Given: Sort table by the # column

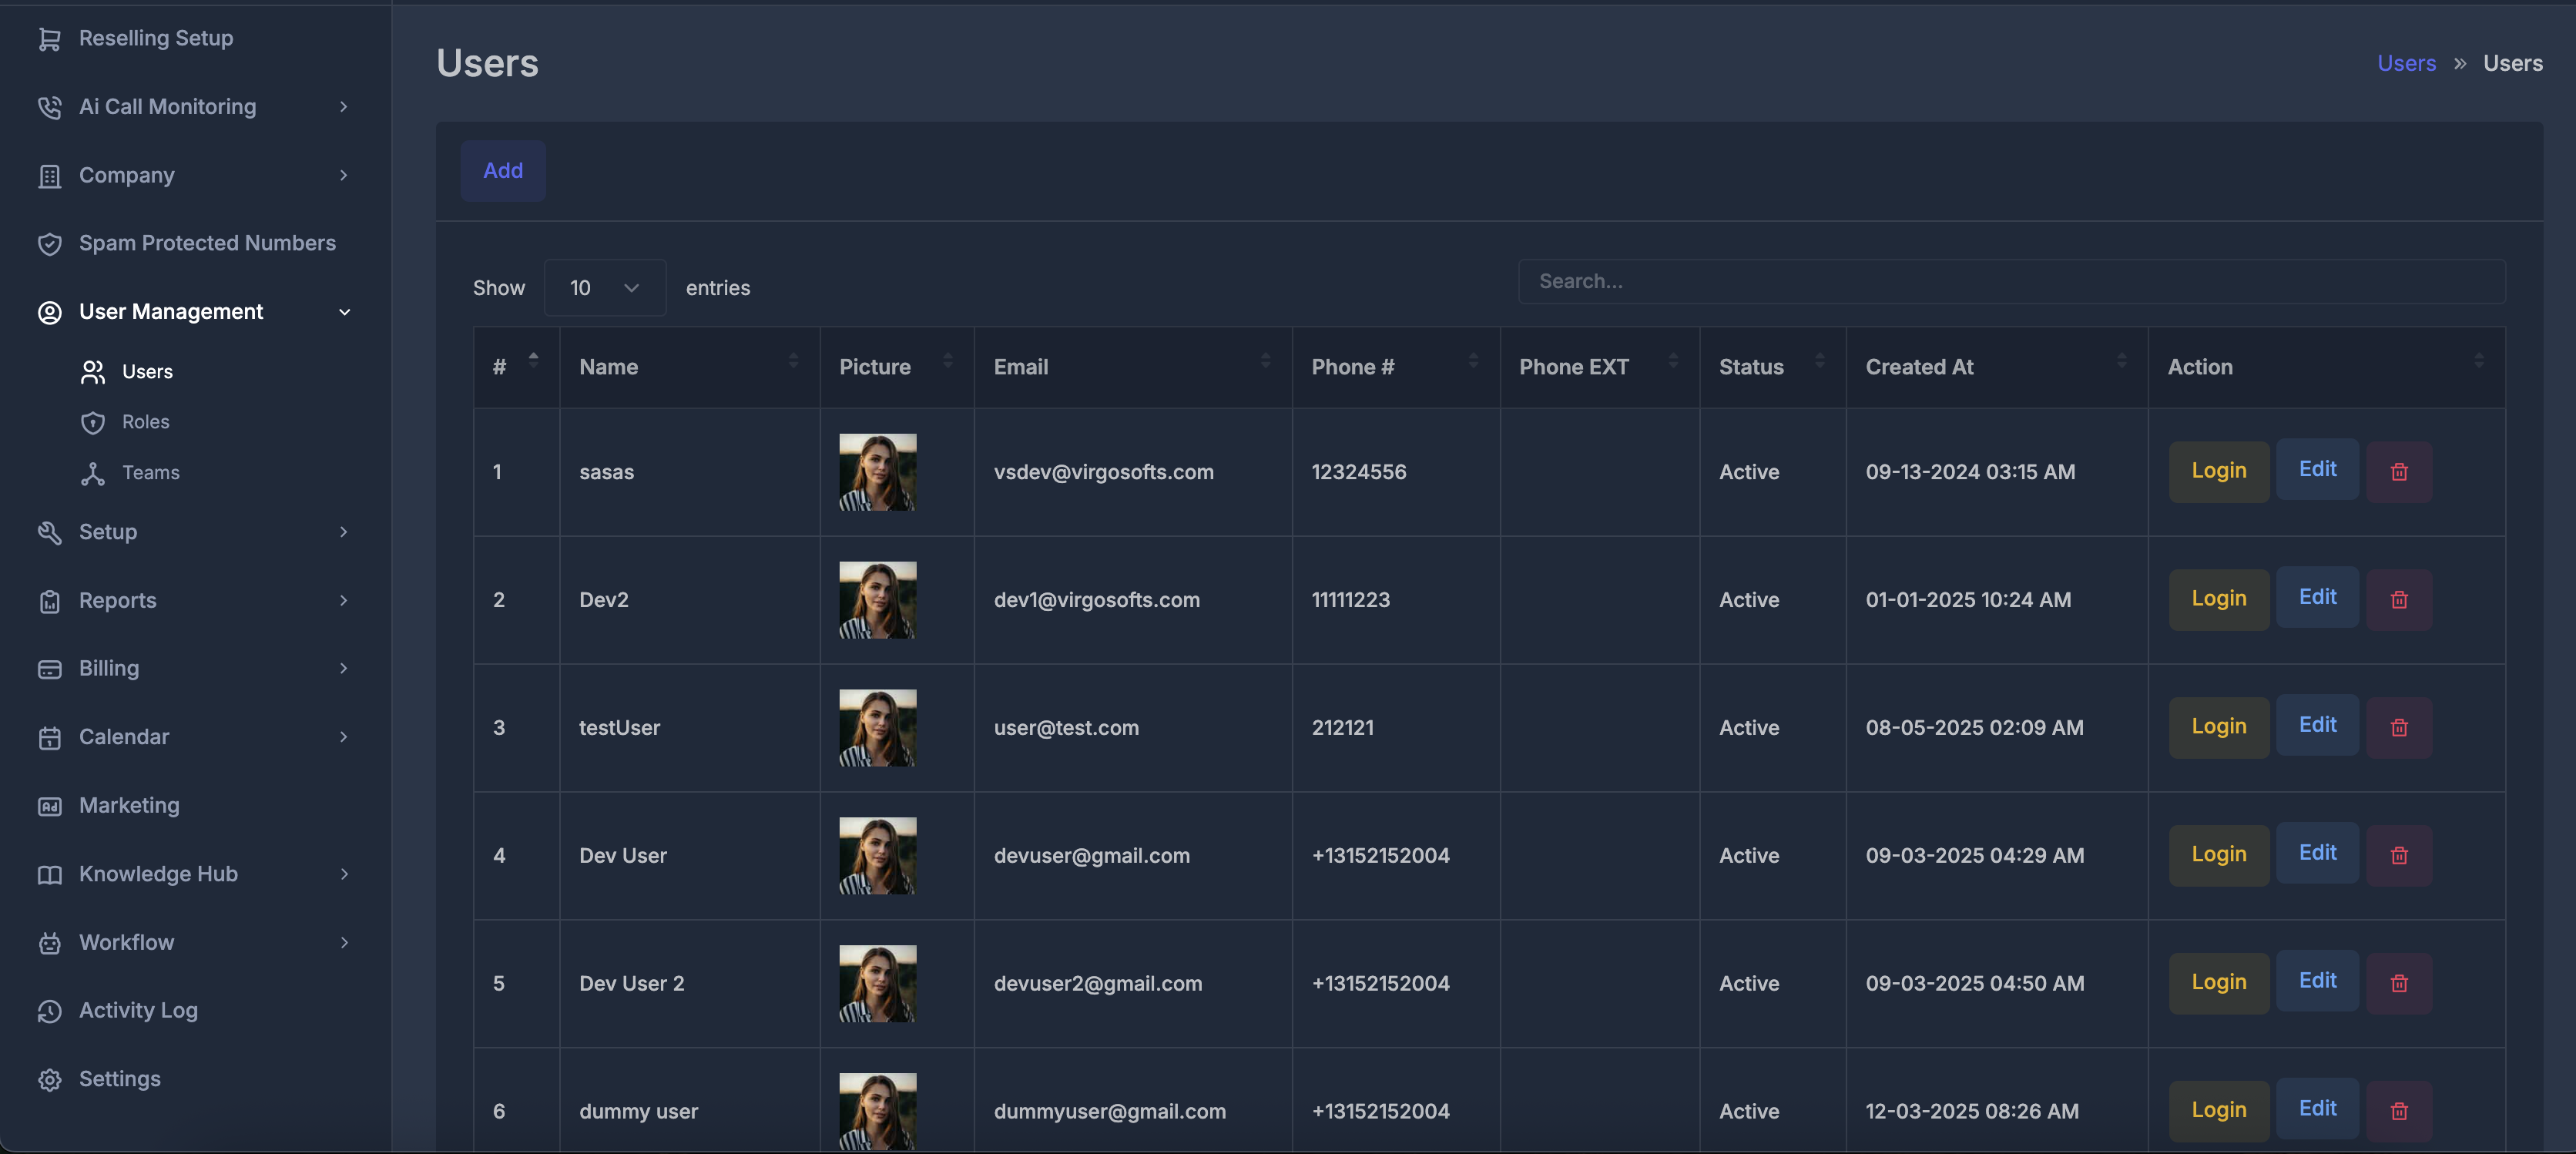Looking at the screenshot, I should 517,368.
